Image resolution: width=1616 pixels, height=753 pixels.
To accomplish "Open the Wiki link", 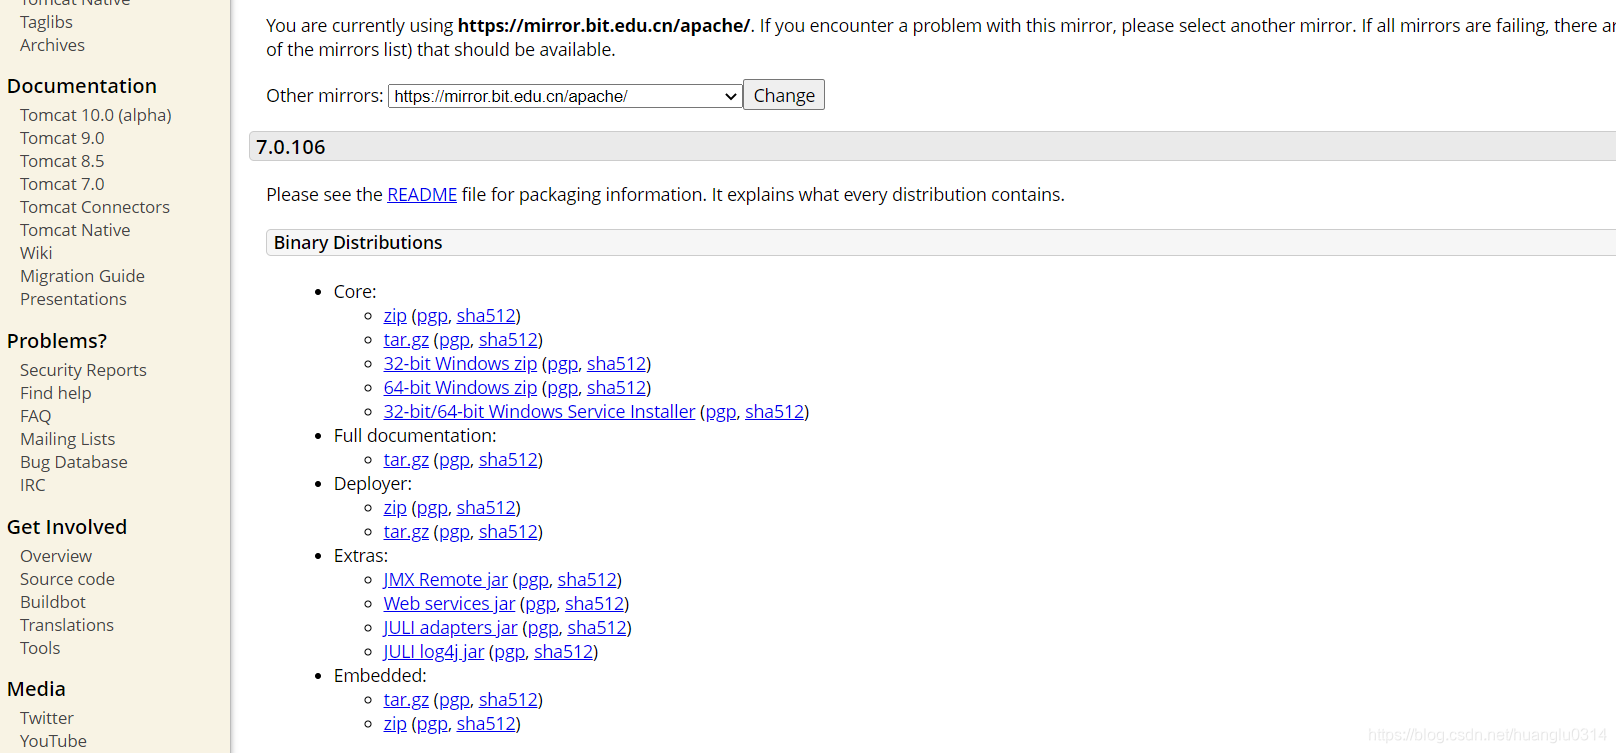I will click(36, 253).
